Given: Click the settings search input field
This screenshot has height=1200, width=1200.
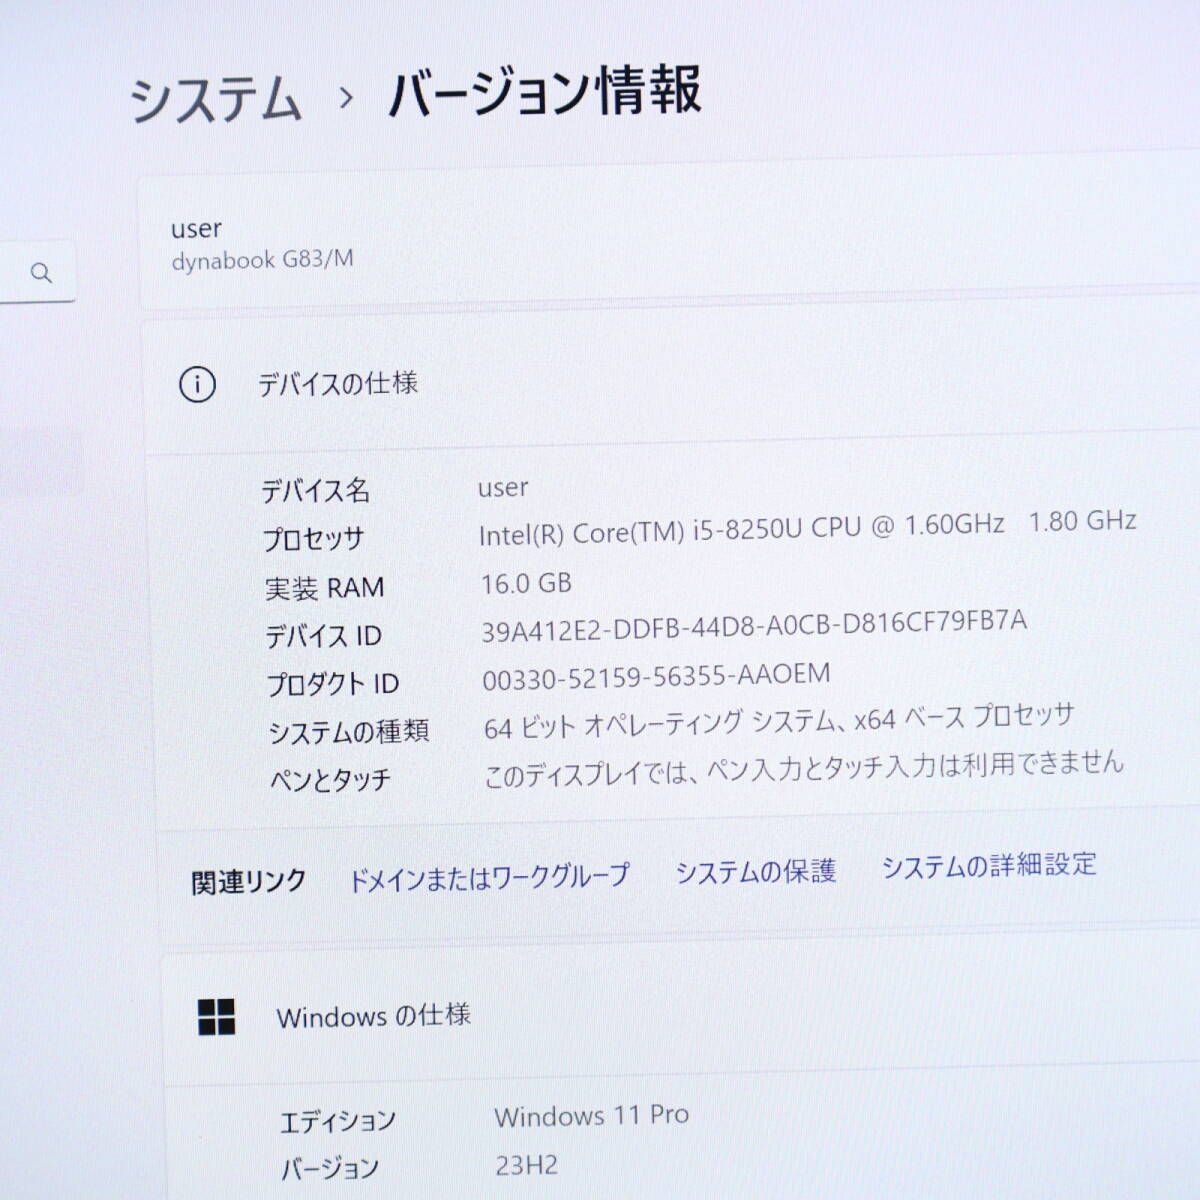Looking at the screenshot, I should click(x=37, y=271).
